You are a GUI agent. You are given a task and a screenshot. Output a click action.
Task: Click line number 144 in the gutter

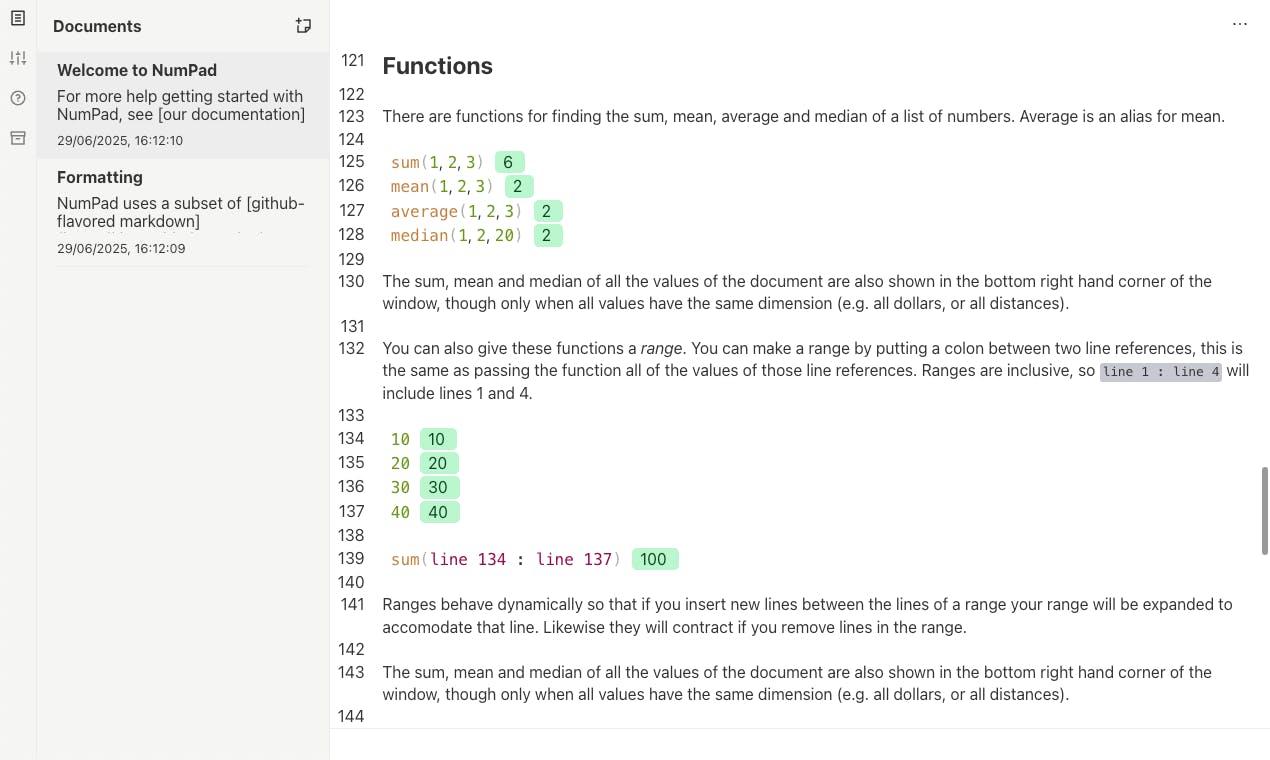tap(352, 716)
